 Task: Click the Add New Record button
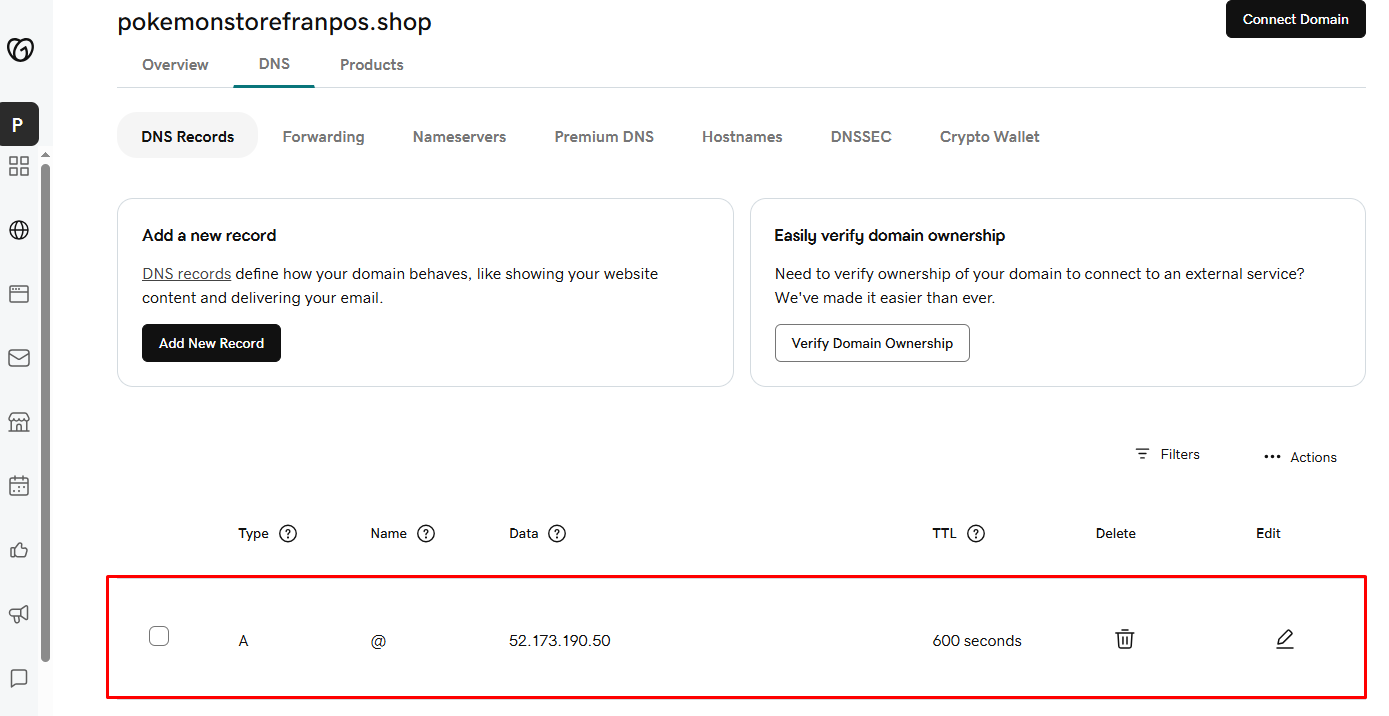211,343
